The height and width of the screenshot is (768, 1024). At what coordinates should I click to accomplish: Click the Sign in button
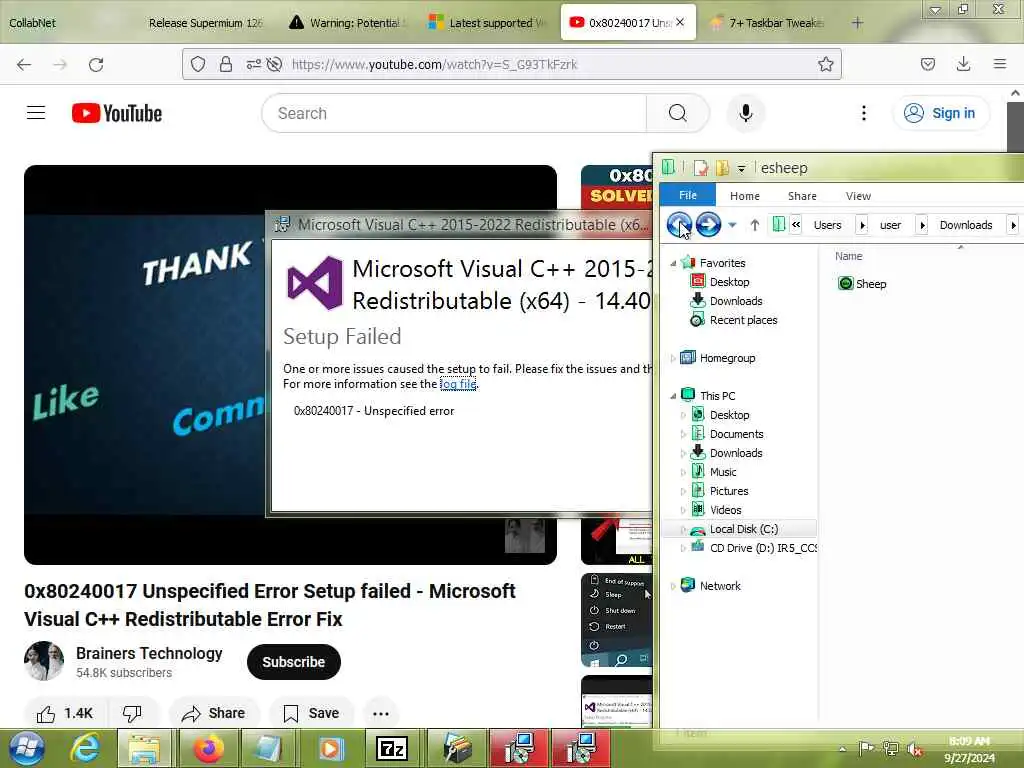(940, 113)
